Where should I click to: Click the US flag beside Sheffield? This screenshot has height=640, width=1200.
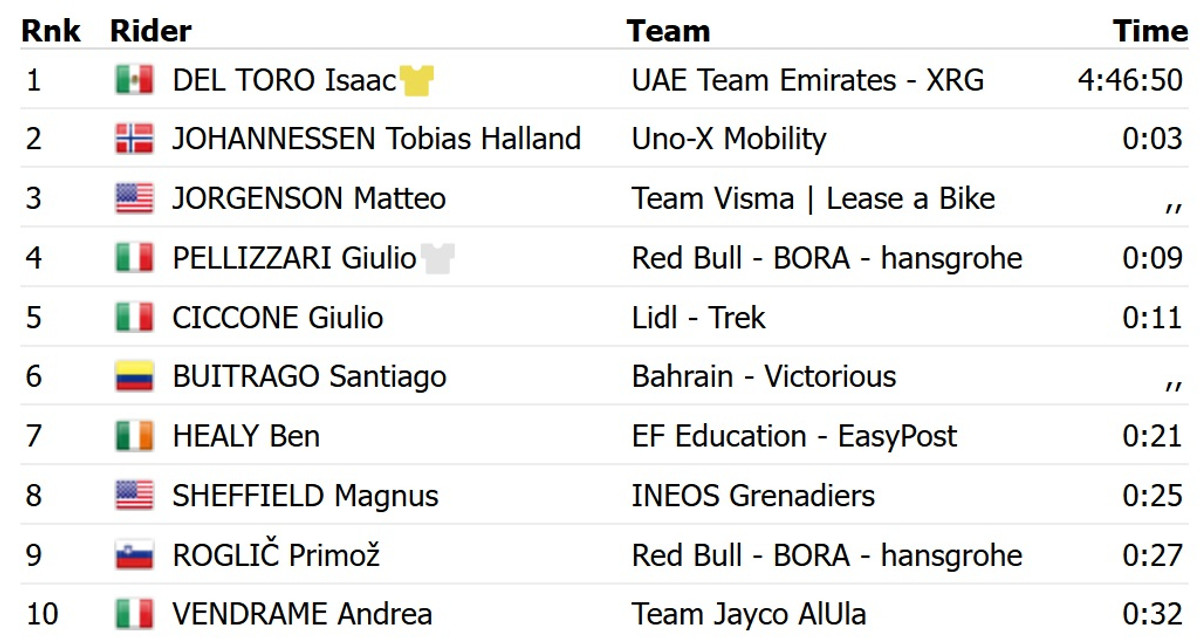coord(134,496)
